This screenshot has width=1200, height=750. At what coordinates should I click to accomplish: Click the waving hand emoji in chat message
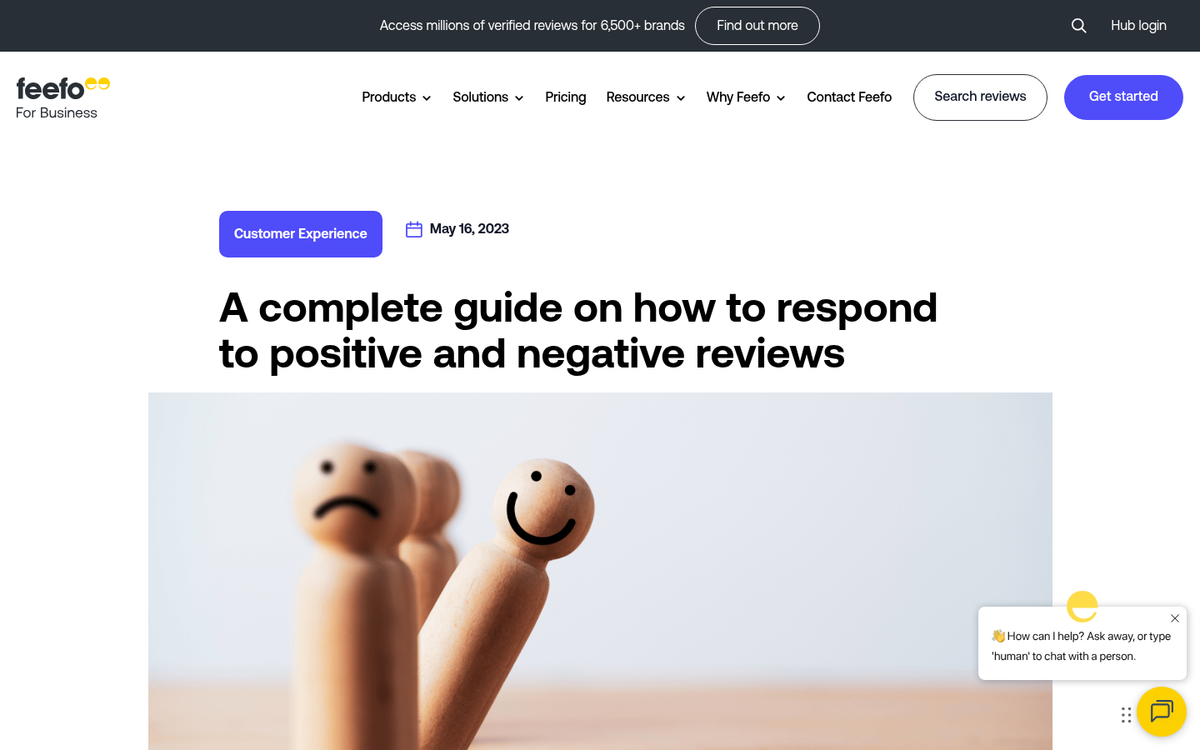tap(997, 635)
